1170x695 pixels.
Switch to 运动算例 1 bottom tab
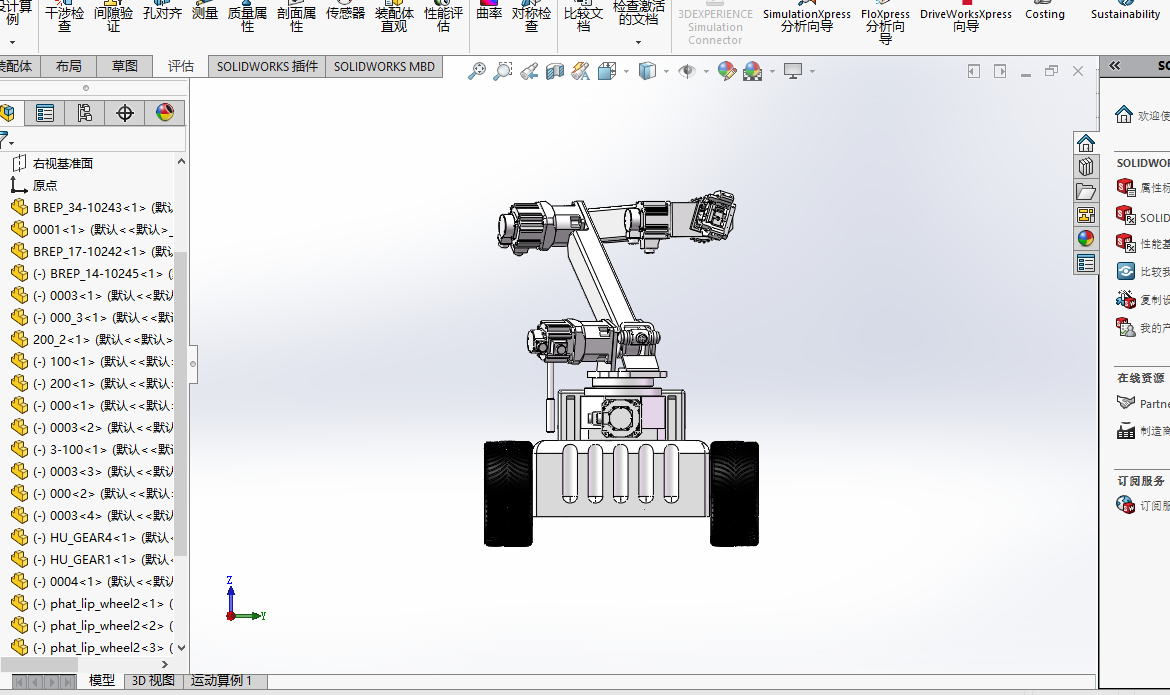click(x=222, y=681)
